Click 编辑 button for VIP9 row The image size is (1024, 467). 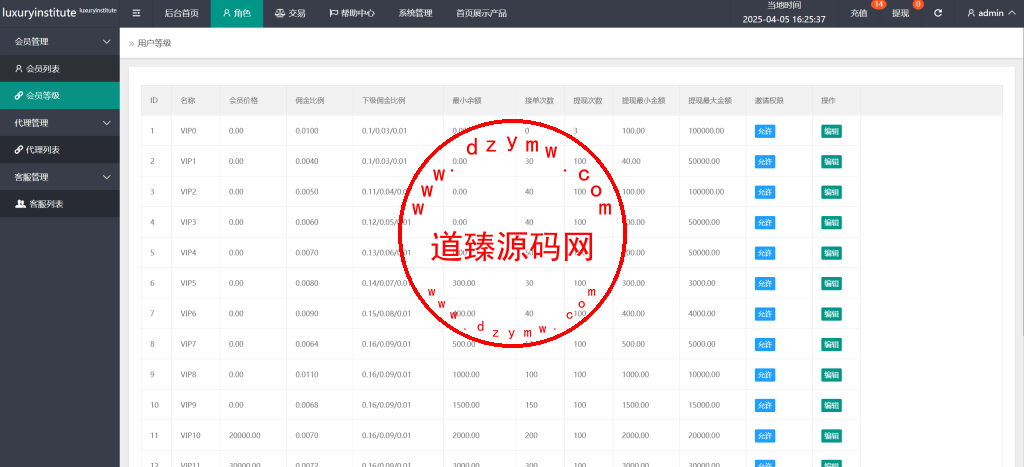[831, 406]
